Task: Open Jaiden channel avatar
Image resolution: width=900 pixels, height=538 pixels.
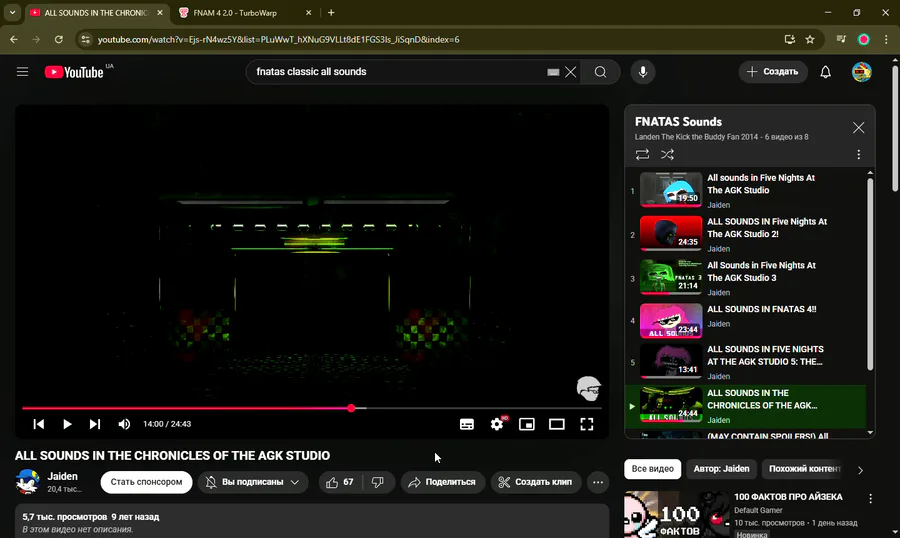Action: 27,482
